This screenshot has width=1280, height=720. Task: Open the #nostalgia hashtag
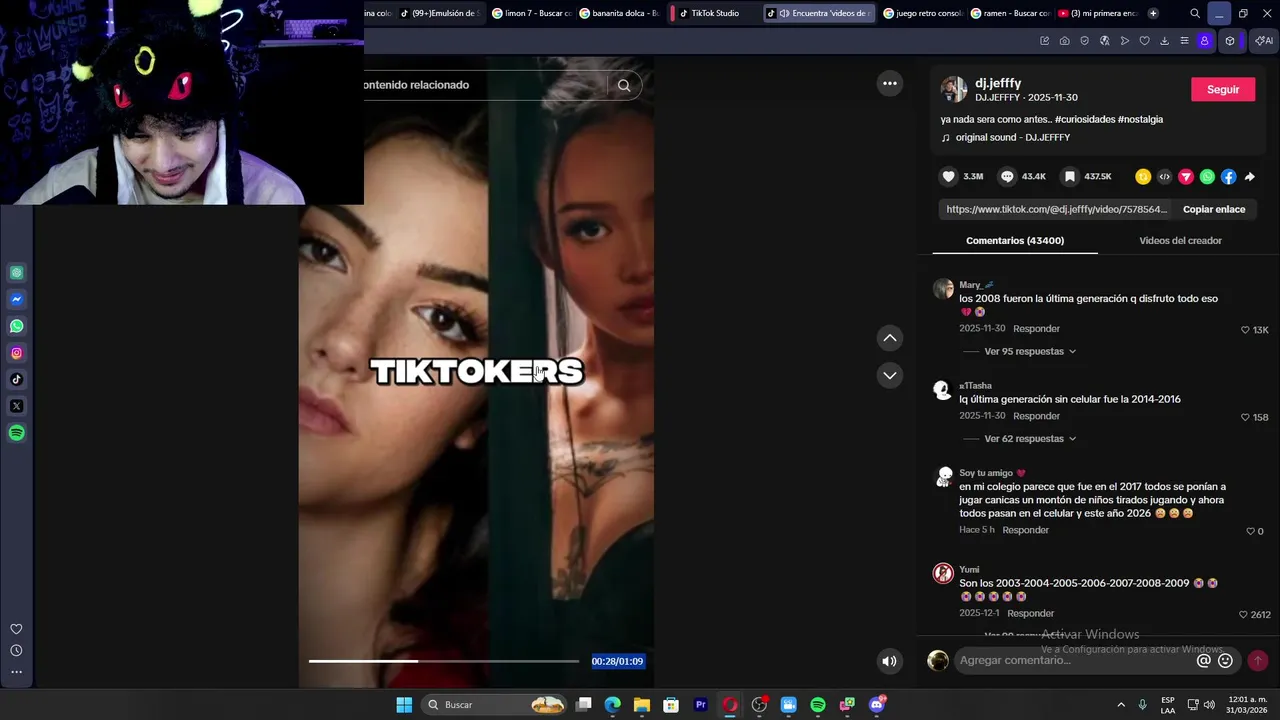tap(1140, 120)
